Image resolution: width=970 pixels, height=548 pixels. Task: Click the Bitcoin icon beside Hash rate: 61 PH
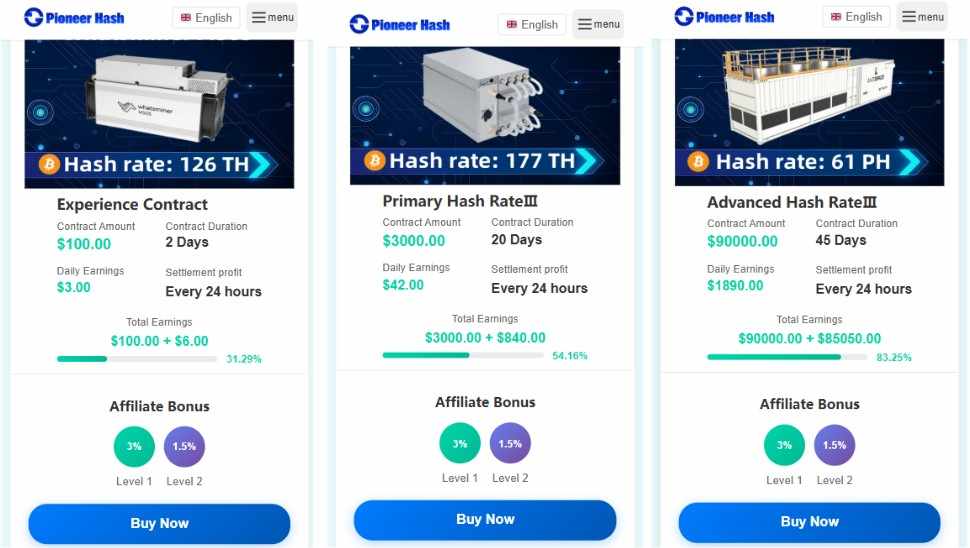[x=698, y=162]
